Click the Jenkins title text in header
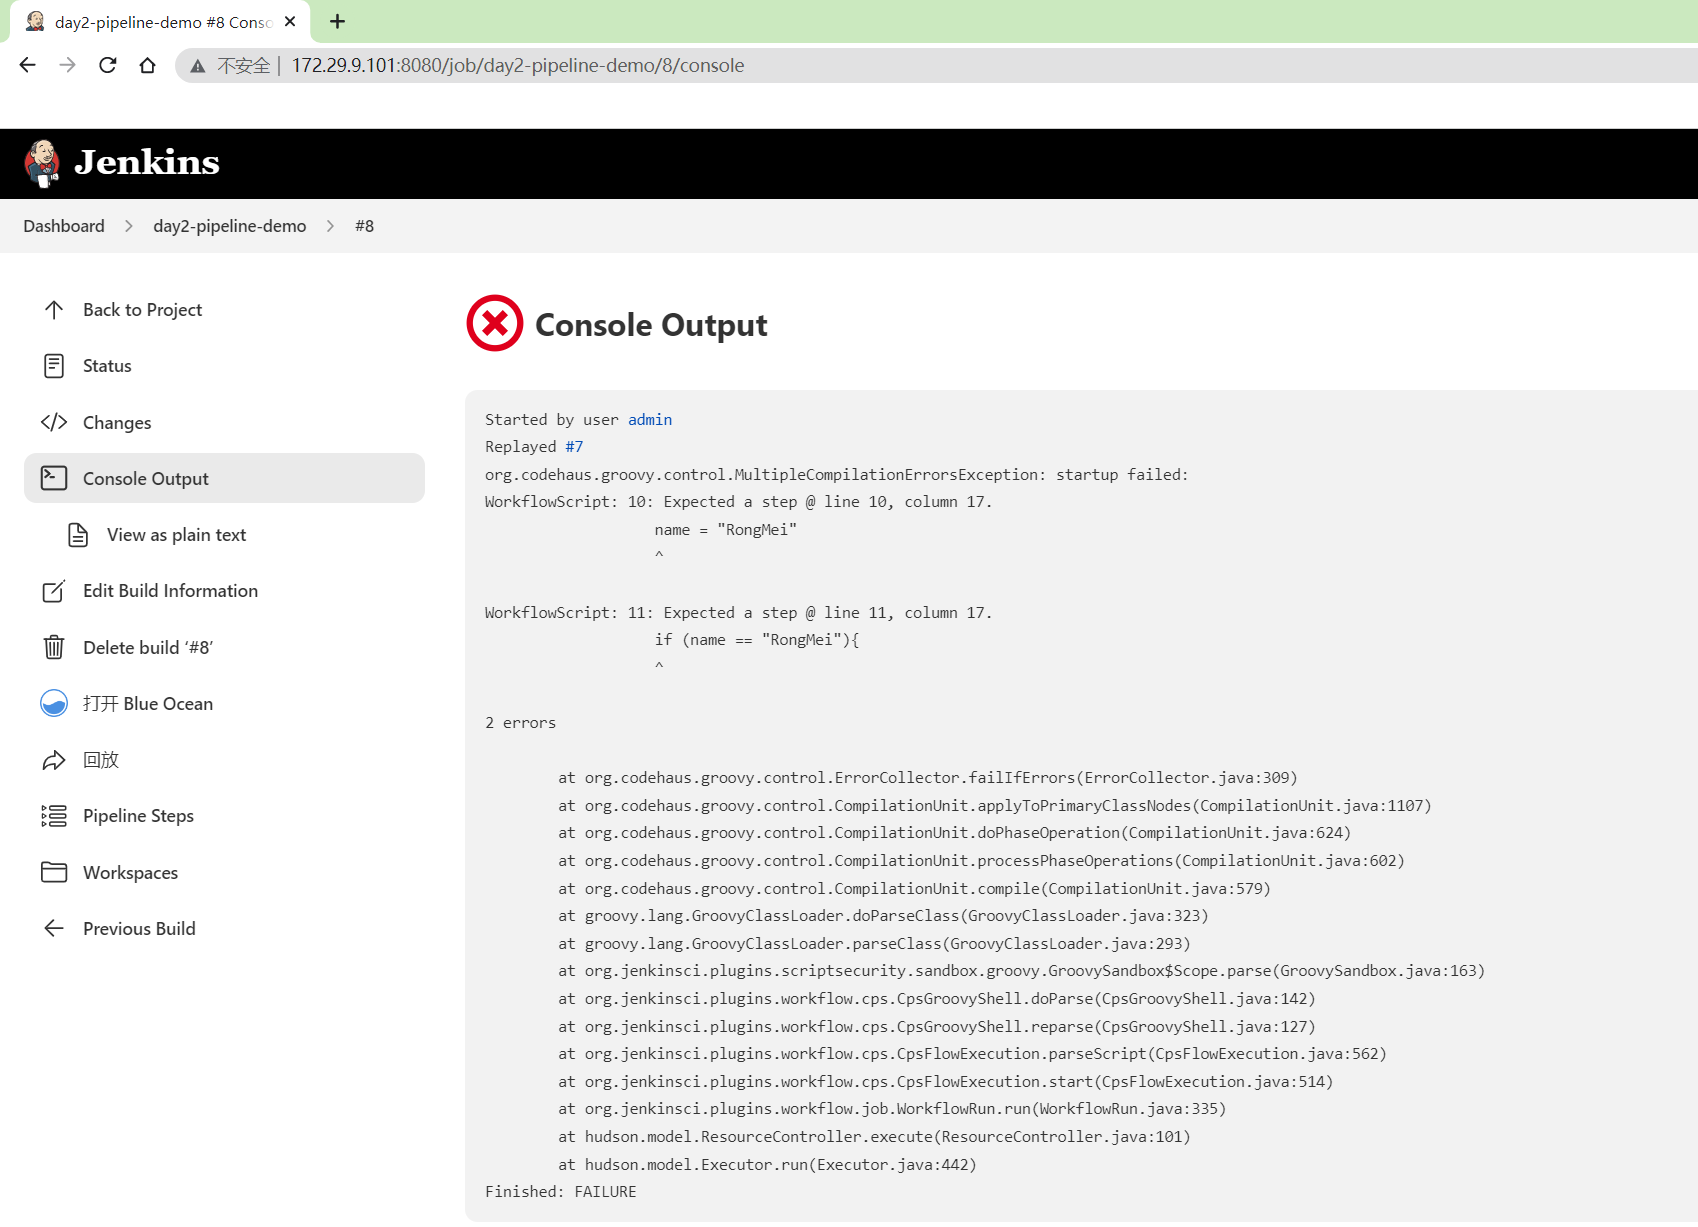Viewport: 1698px width, 1227px height. click(147, 162)
